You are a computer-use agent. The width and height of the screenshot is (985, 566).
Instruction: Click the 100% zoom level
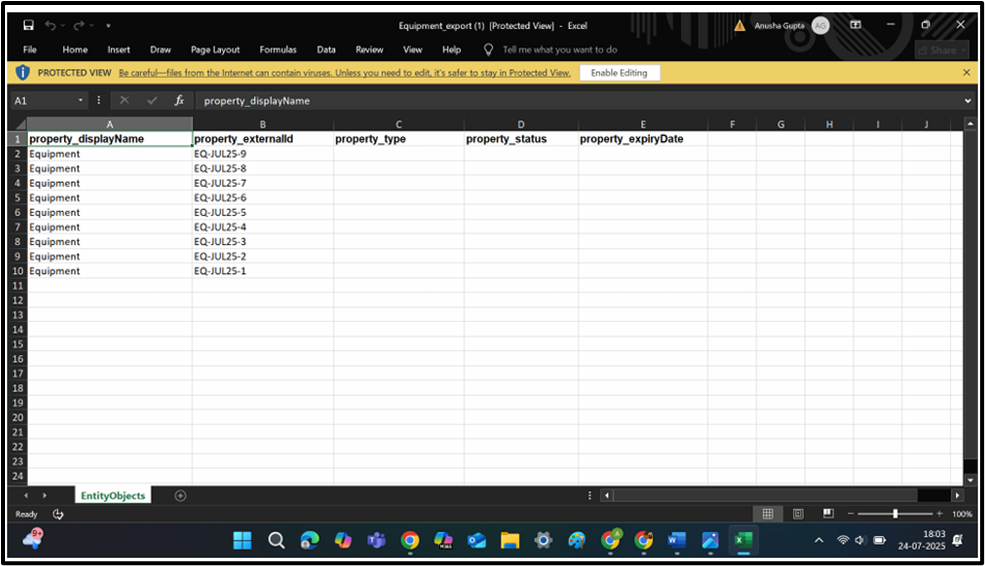coord(962,514)
